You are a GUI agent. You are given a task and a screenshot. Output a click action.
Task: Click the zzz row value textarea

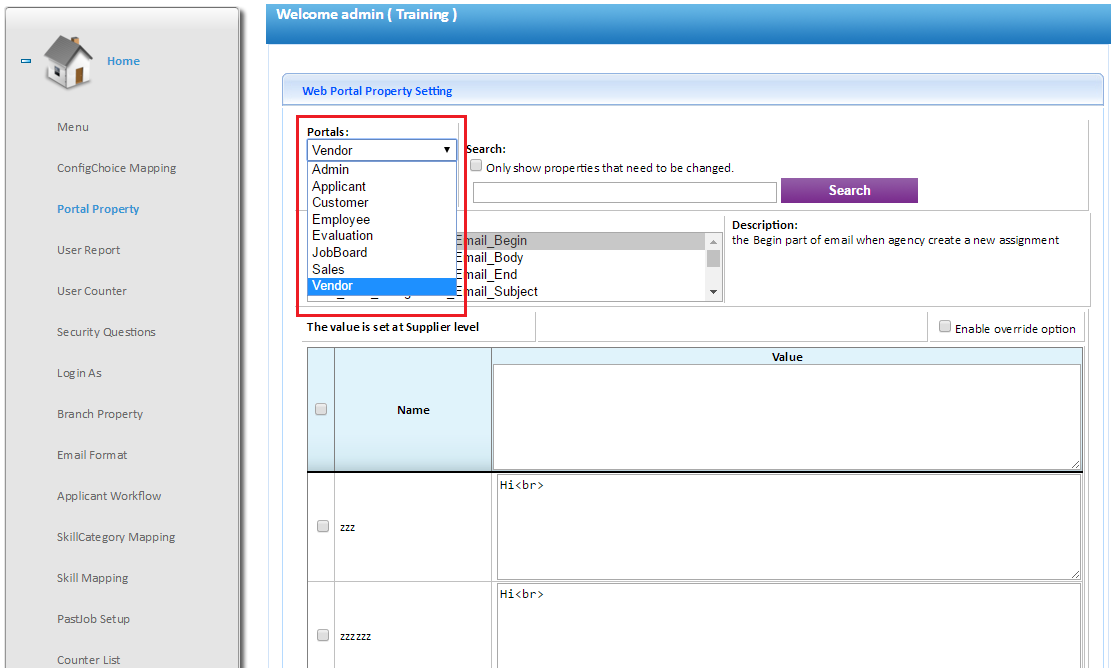pyautogui.click(x=789, y=527)
